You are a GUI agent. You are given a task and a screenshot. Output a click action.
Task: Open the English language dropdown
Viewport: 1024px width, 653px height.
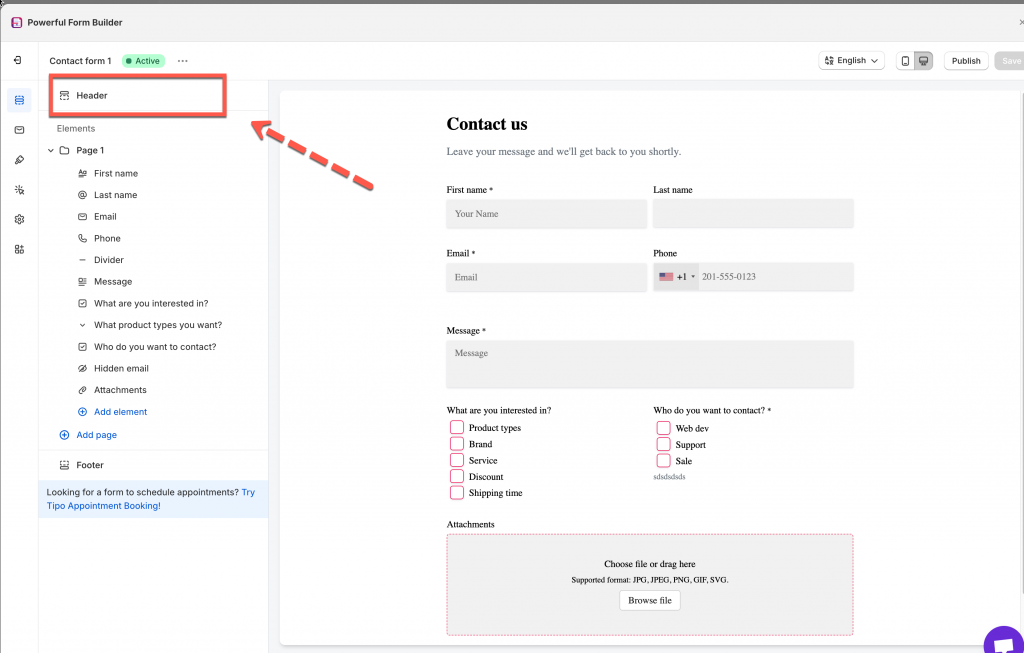tap(851, 61)
